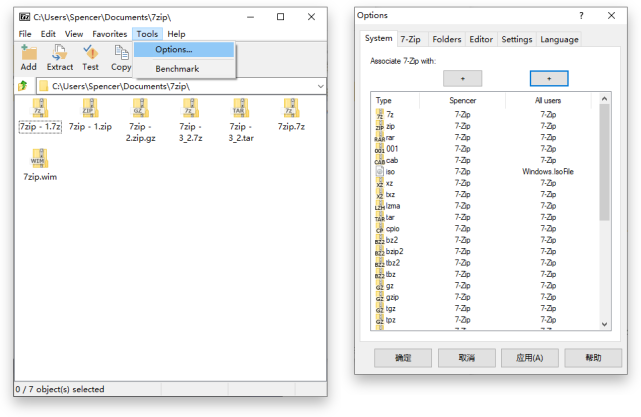Select the 7zip - 1.7z file icon
This screenshot has height=417, width=641.
pos(40,108)
